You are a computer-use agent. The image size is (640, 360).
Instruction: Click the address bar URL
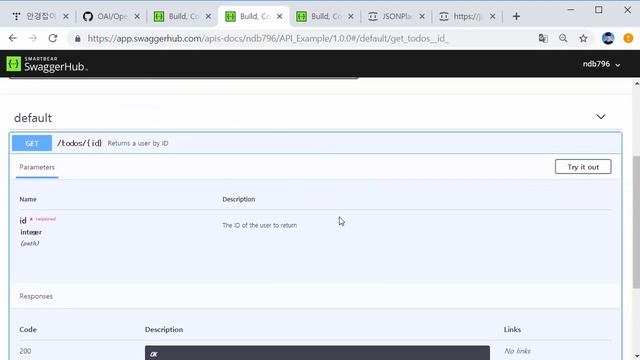pyautogui.click(x=267, y=39)
